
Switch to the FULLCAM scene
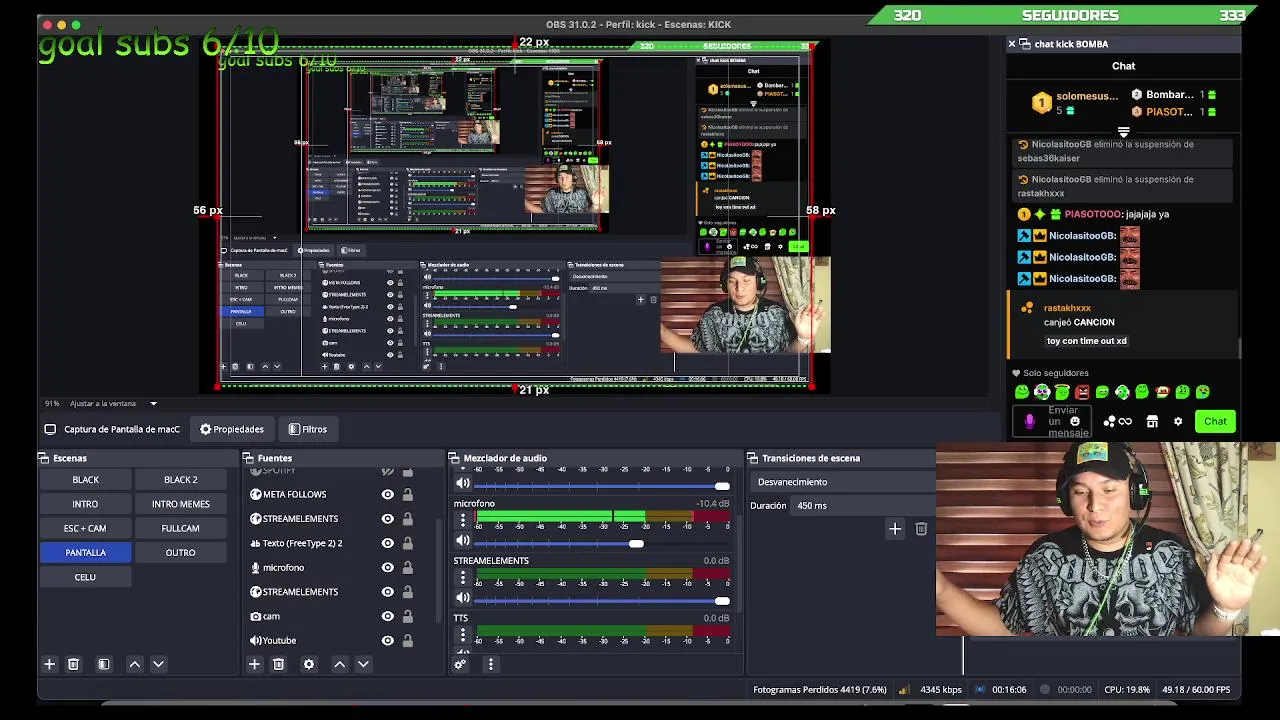[180, 528]
